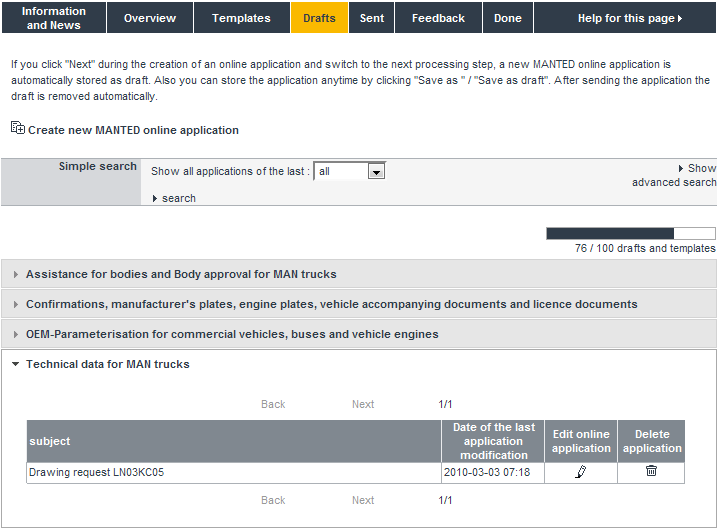The height and width of the screenshot is (530, 719).
Task: Open the Information and News tab
Action: [x=54, y=18]
